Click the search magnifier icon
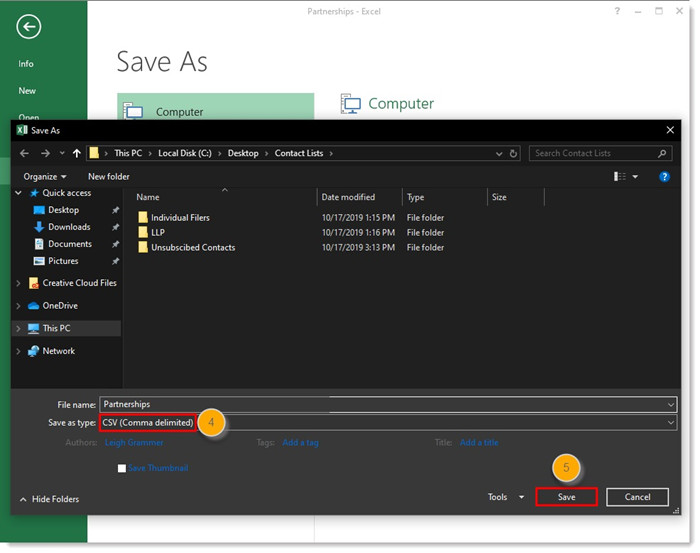This screenshot has width=700, height=553. tap(661, 153)
